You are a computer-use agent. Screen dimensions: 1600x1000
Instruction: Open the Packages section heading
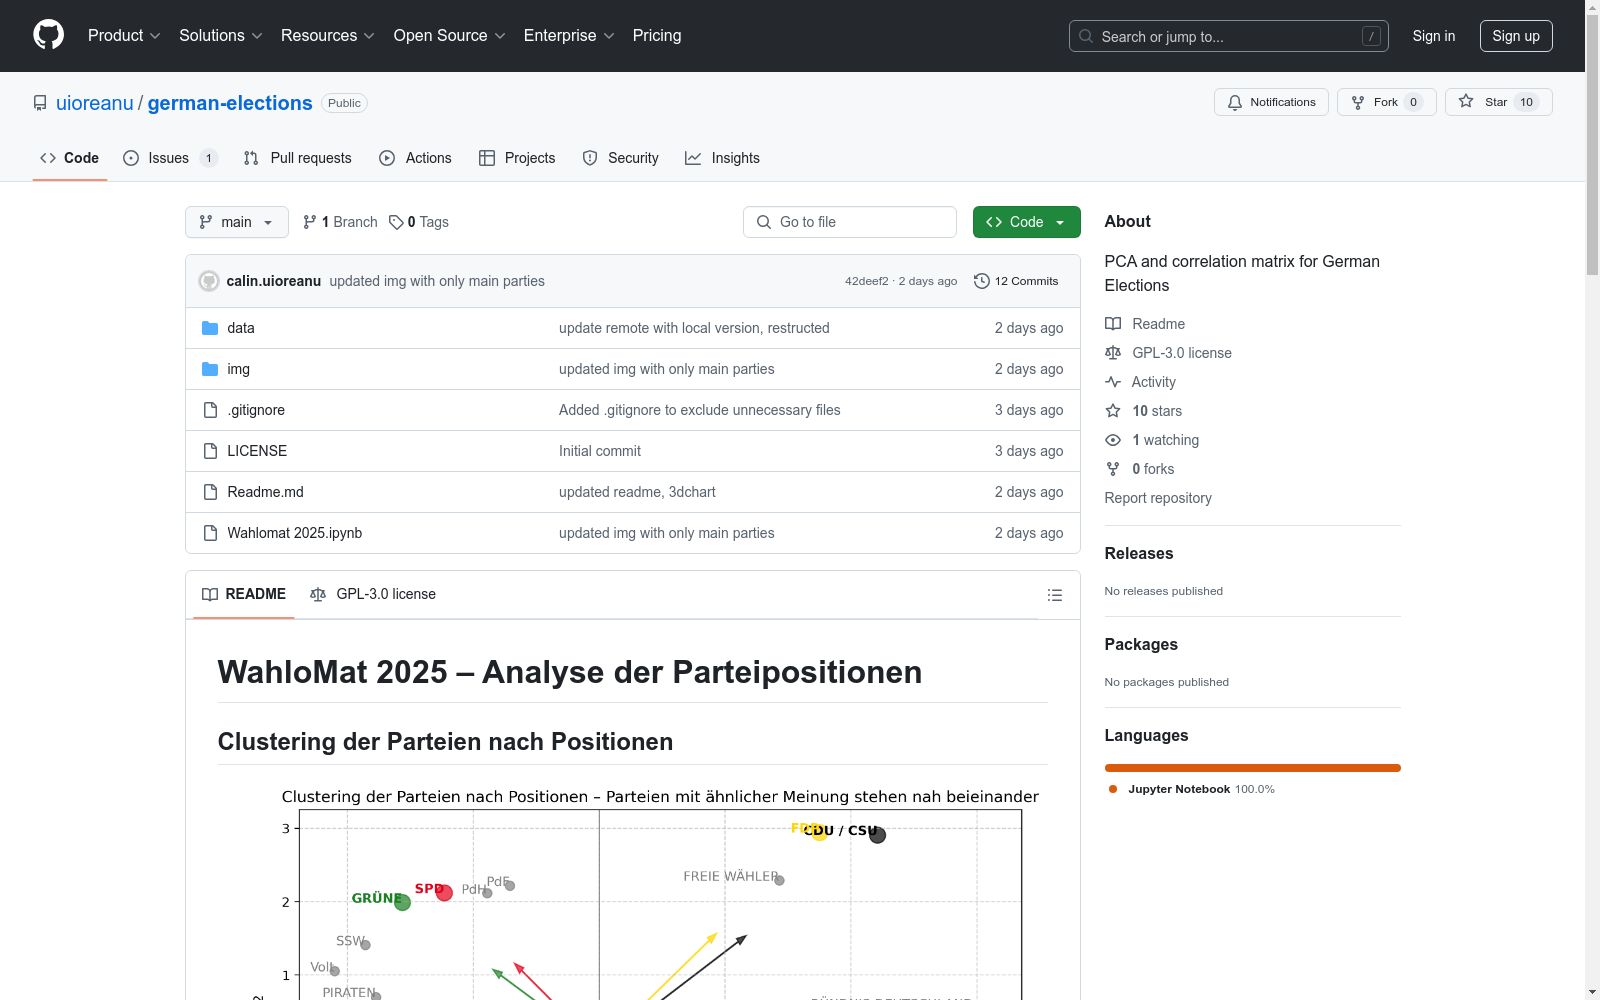click(1141, 644)
